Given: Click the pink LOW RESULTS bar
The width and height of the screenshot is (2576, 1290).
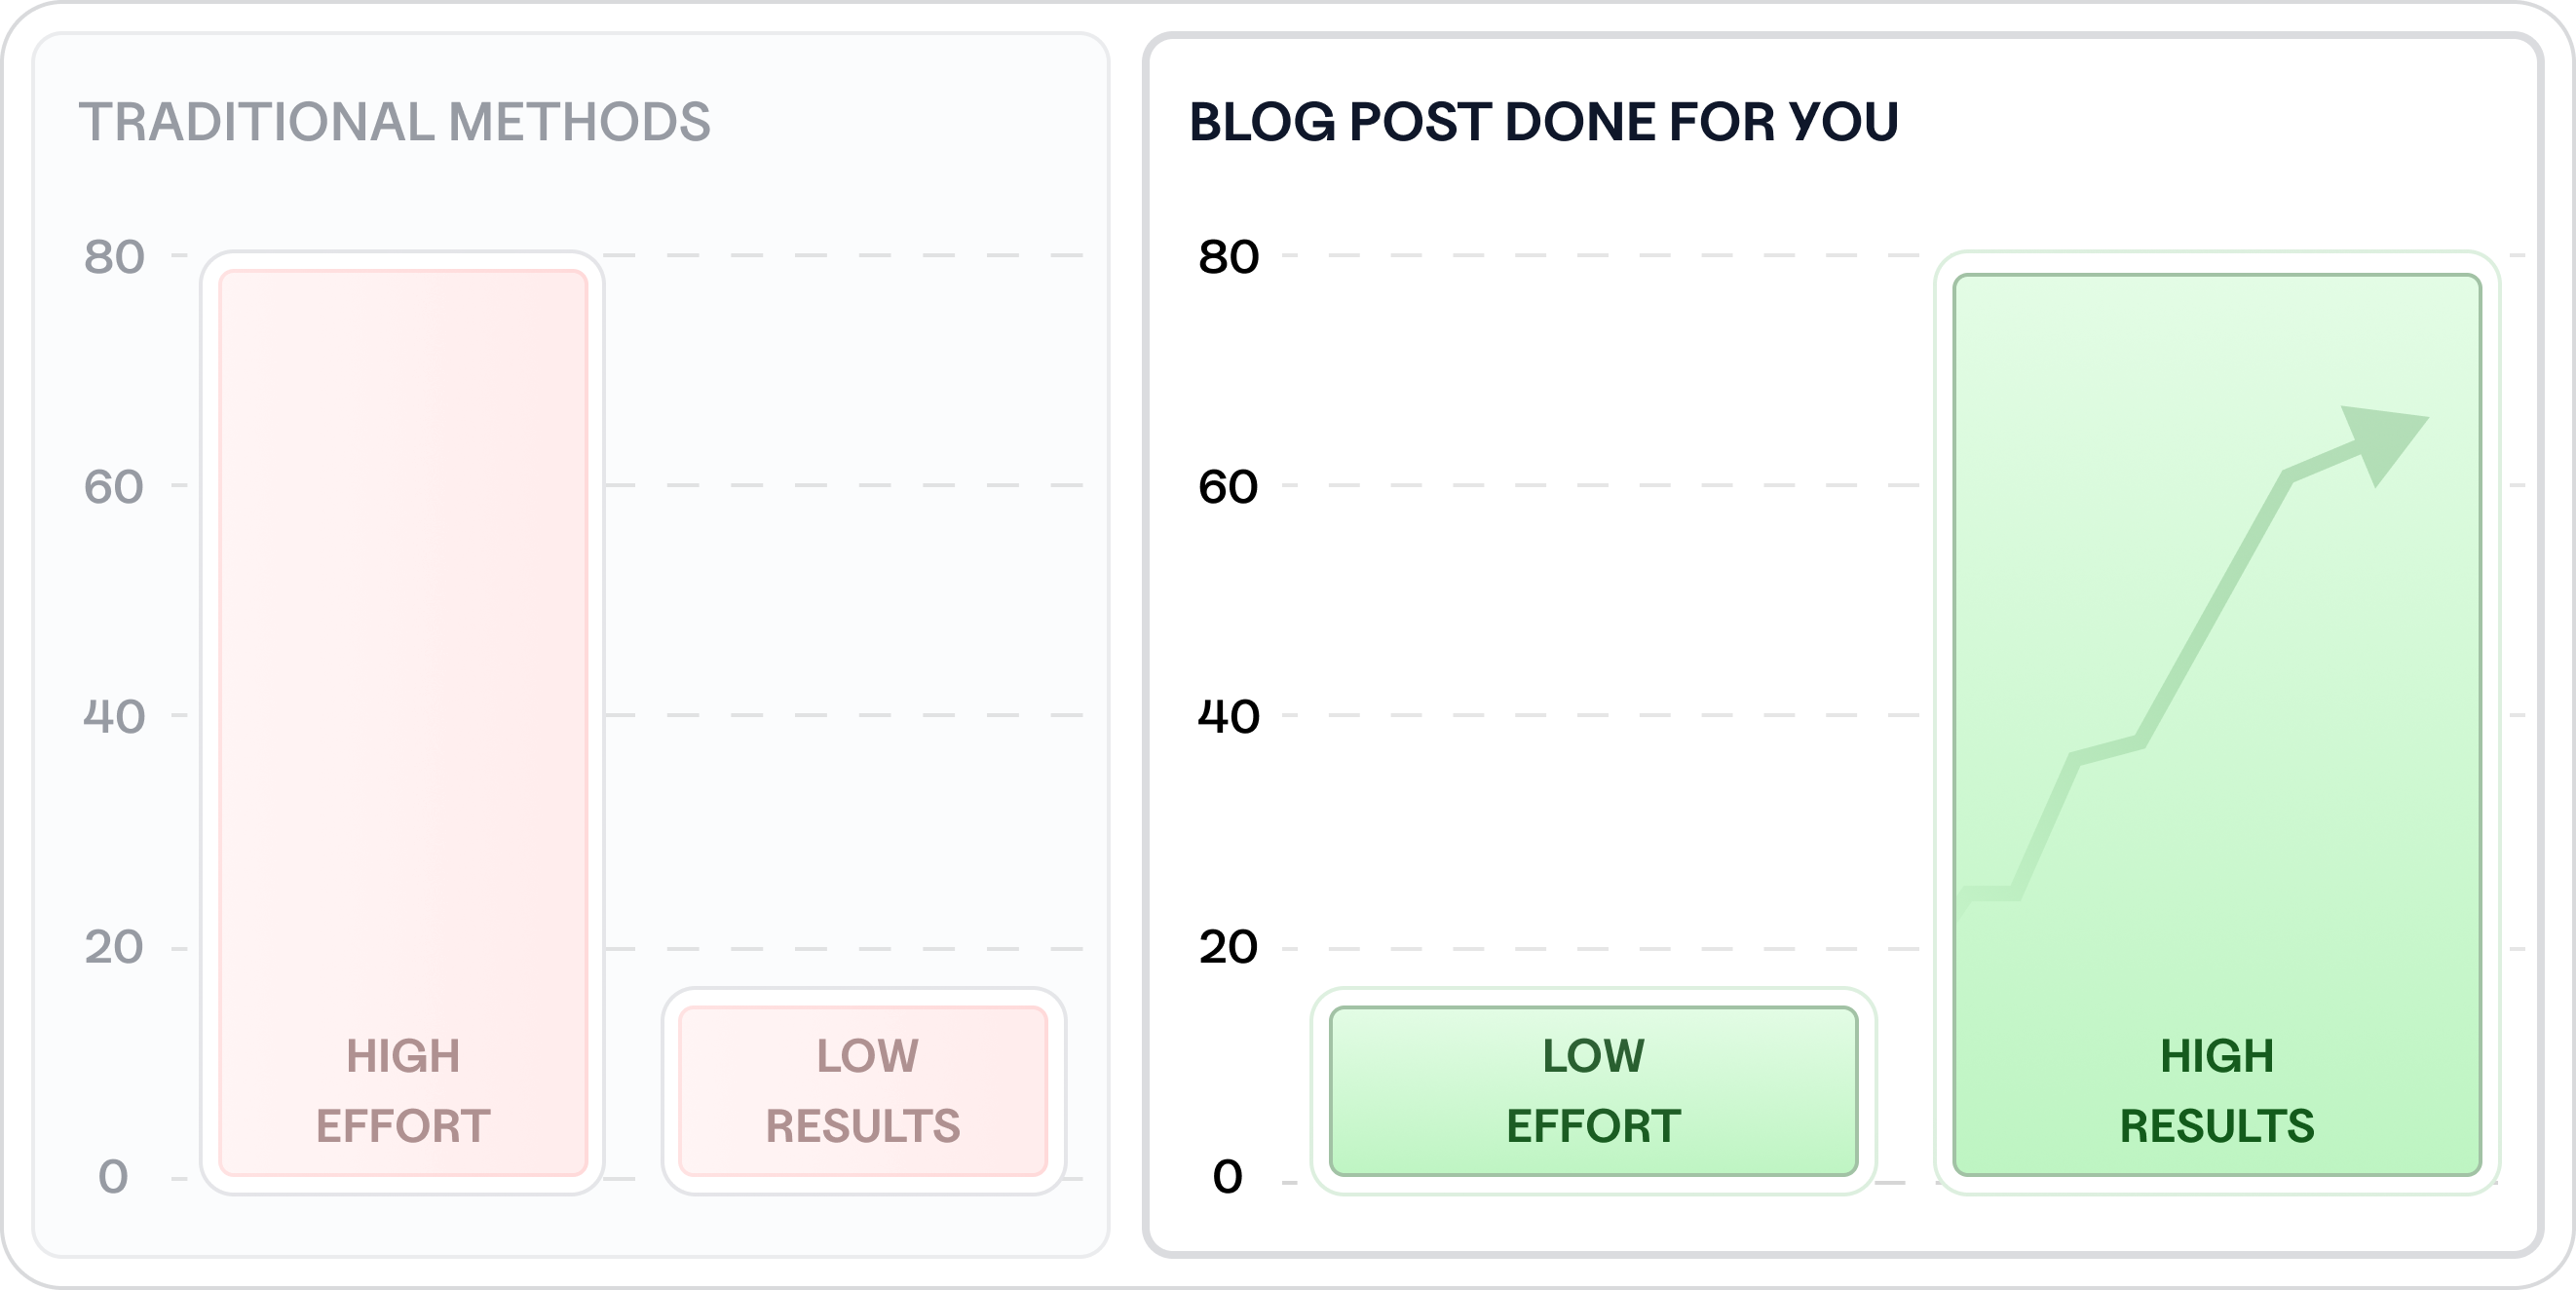Looking at the screenshot, I should 863,1090.
